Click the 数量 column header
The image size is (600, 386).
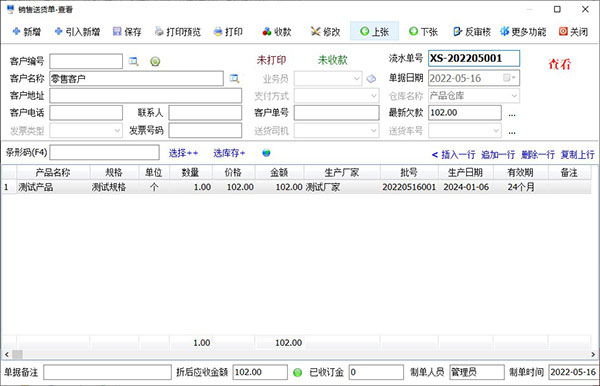pyautogui.click(x=191, y=173)
